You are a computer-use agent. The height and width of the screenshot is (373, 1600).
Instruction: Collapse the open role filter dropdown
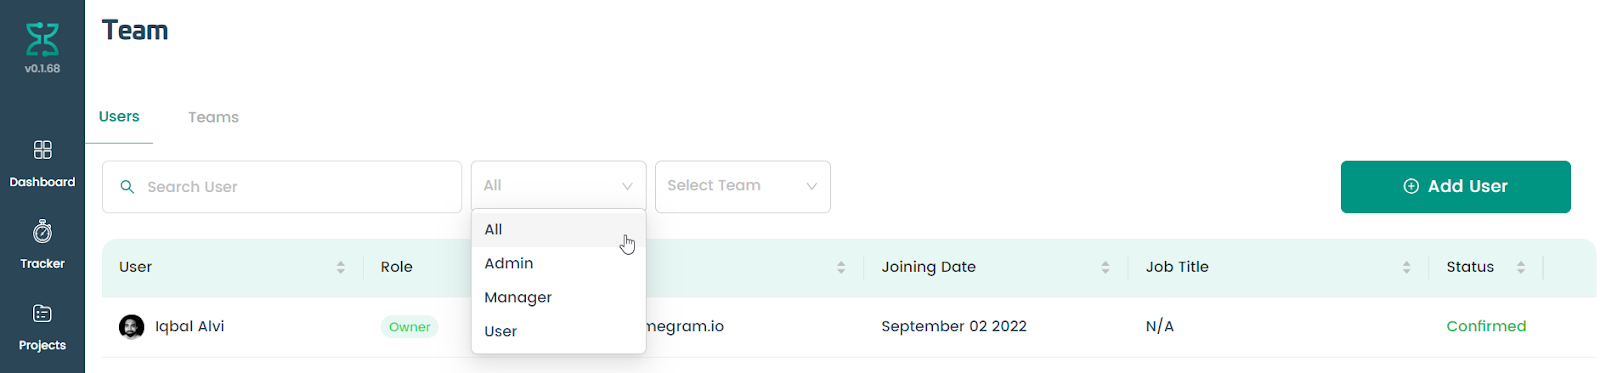tap(558, 186)
